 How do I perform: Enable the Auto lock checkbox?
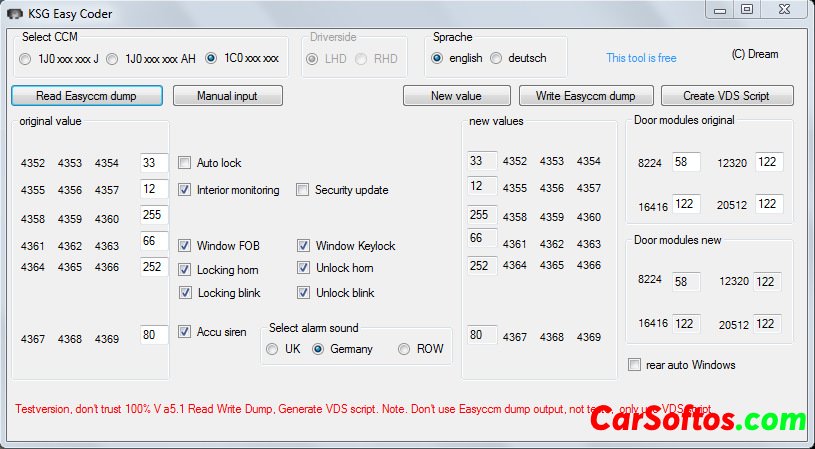click(185, 163)
